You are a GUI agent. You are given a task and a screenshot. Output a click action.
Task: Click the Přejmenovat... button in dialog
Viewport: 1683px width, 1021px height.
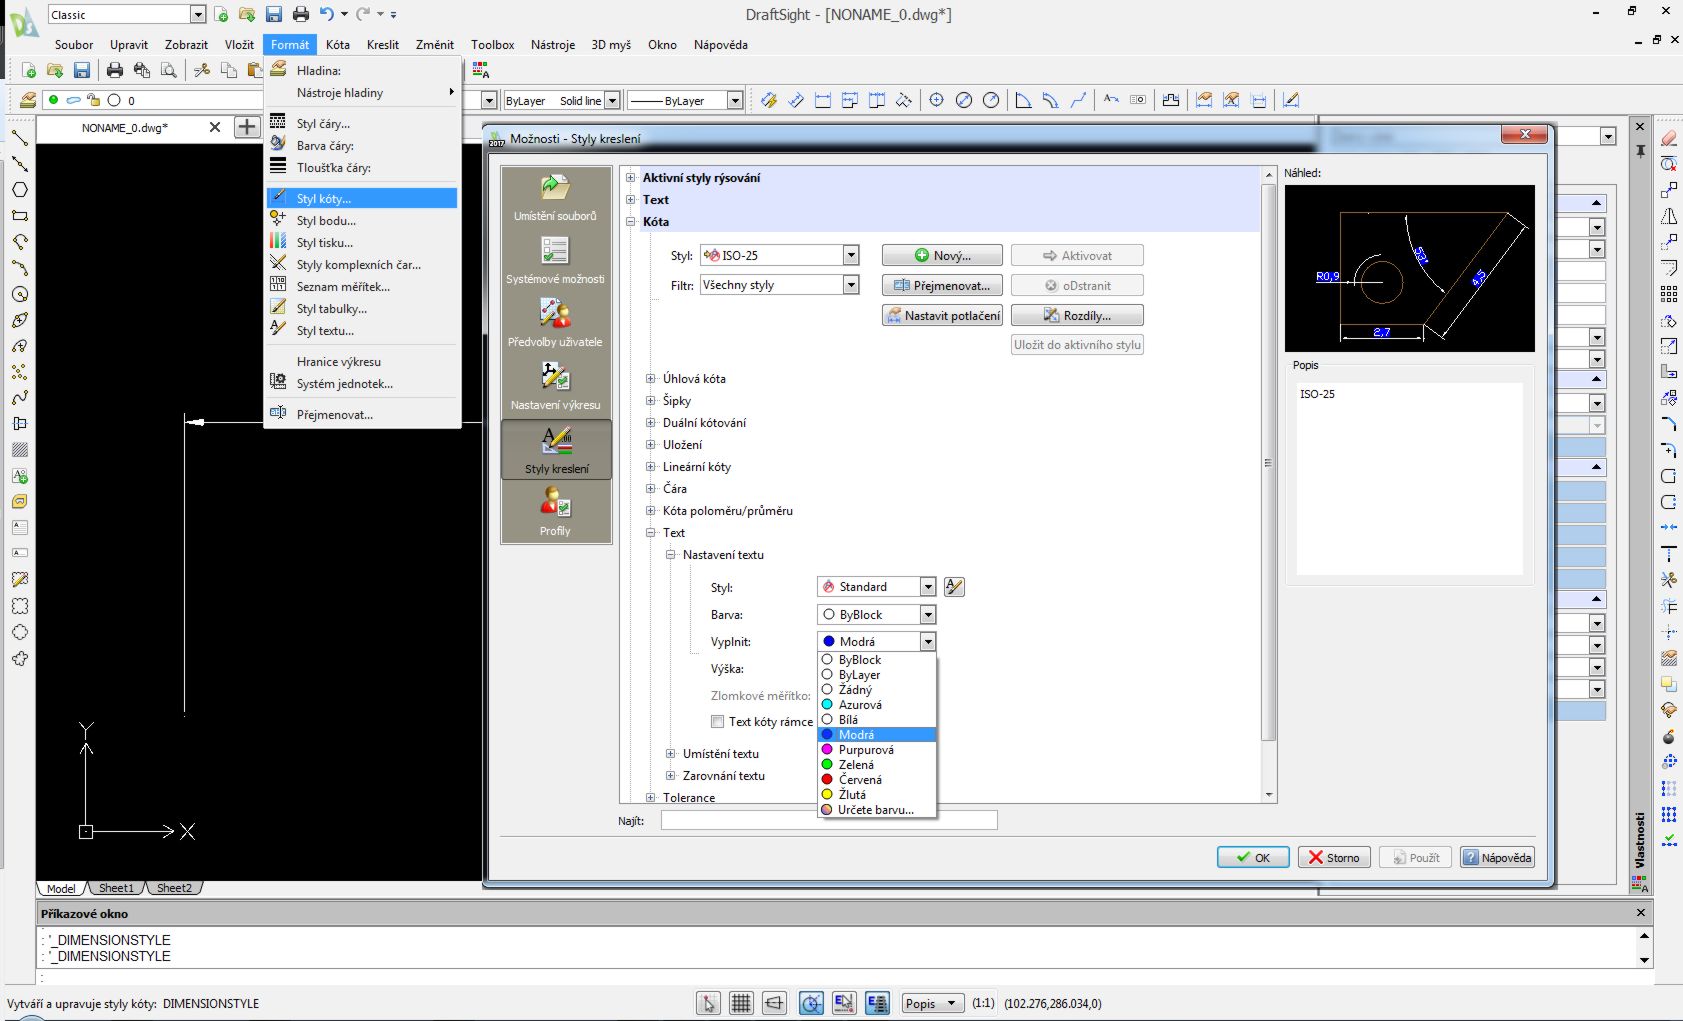click(942, 286)
